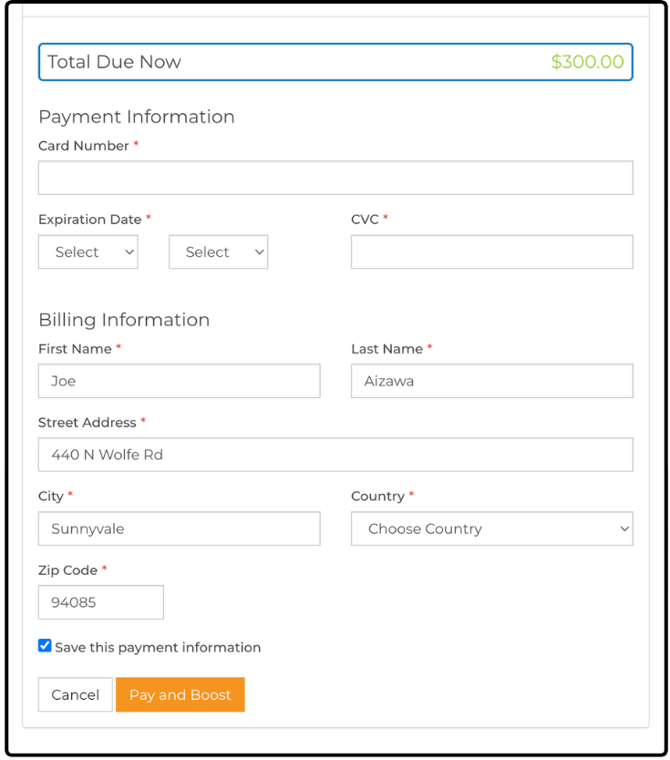
Task: Click the Last Name field containing Aizawa
Action: [x=492, y=380]
